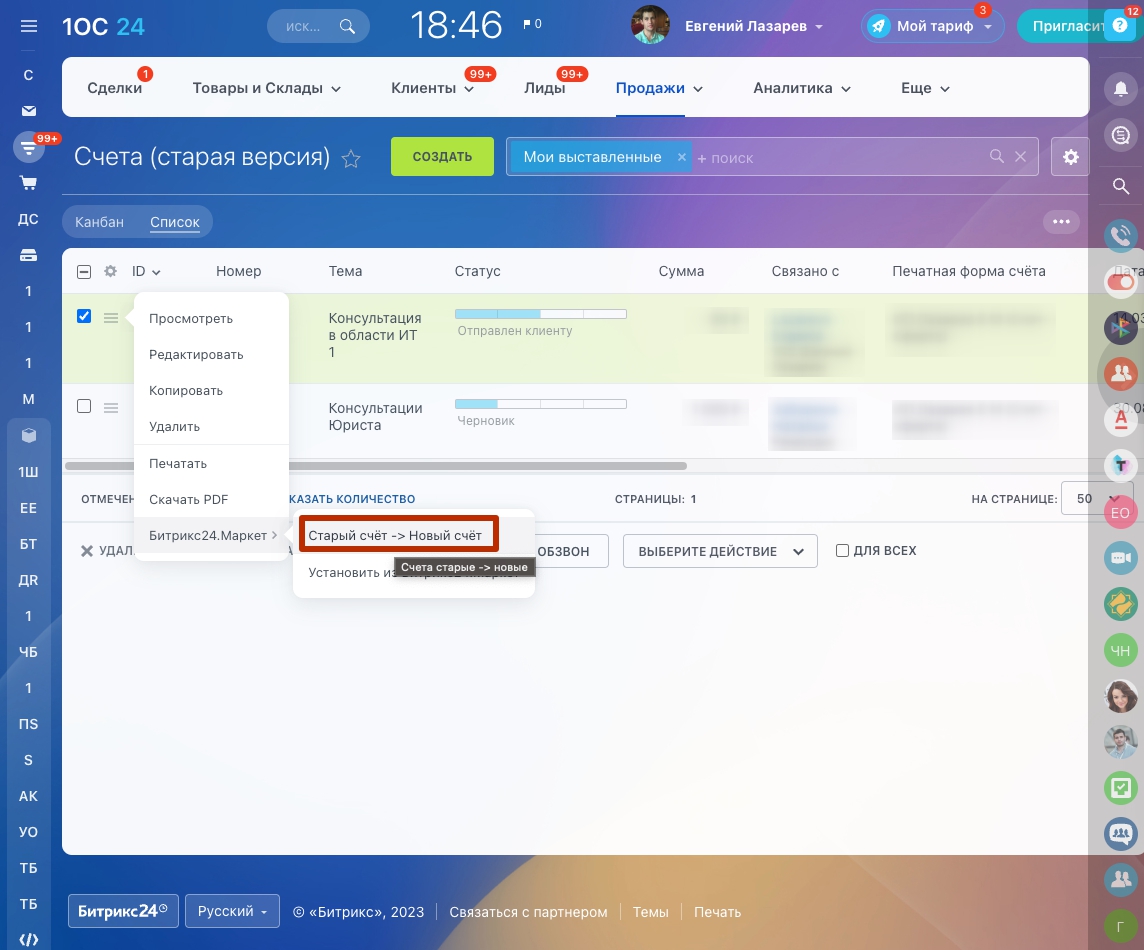Screen dimensions: 1144x950
Task: Open the code brackets sidebar icon
Action: click(28, 939)
